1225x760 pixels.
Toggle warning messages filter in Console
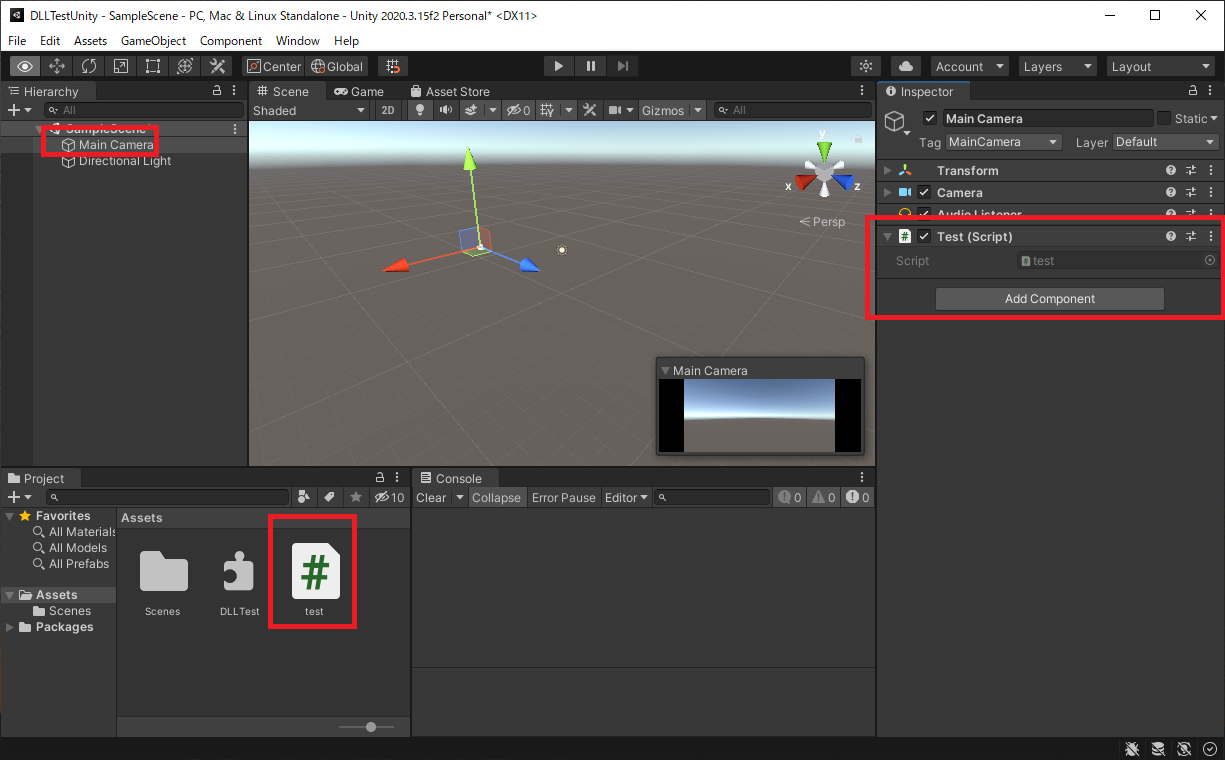[x=824, y=497]
